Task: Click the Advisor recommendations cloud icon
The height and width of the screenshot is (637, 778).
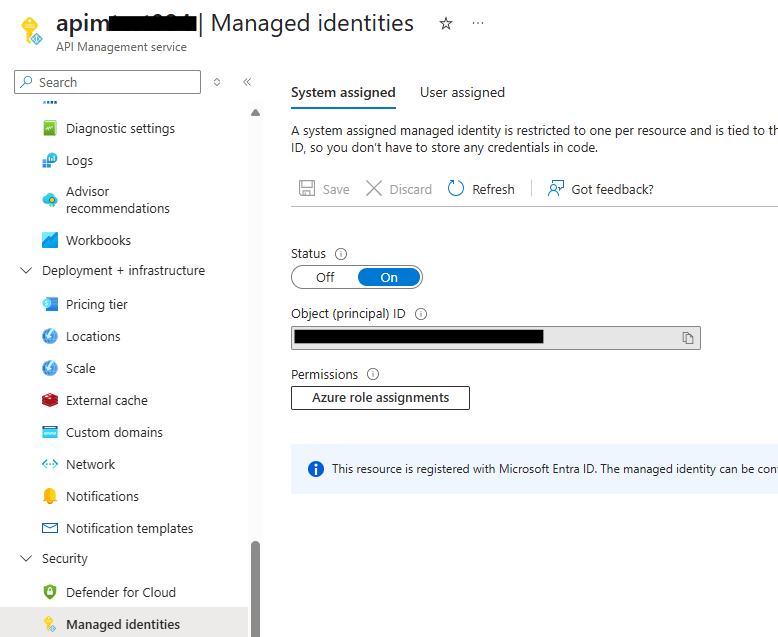Action: click(x=50, y=199)
